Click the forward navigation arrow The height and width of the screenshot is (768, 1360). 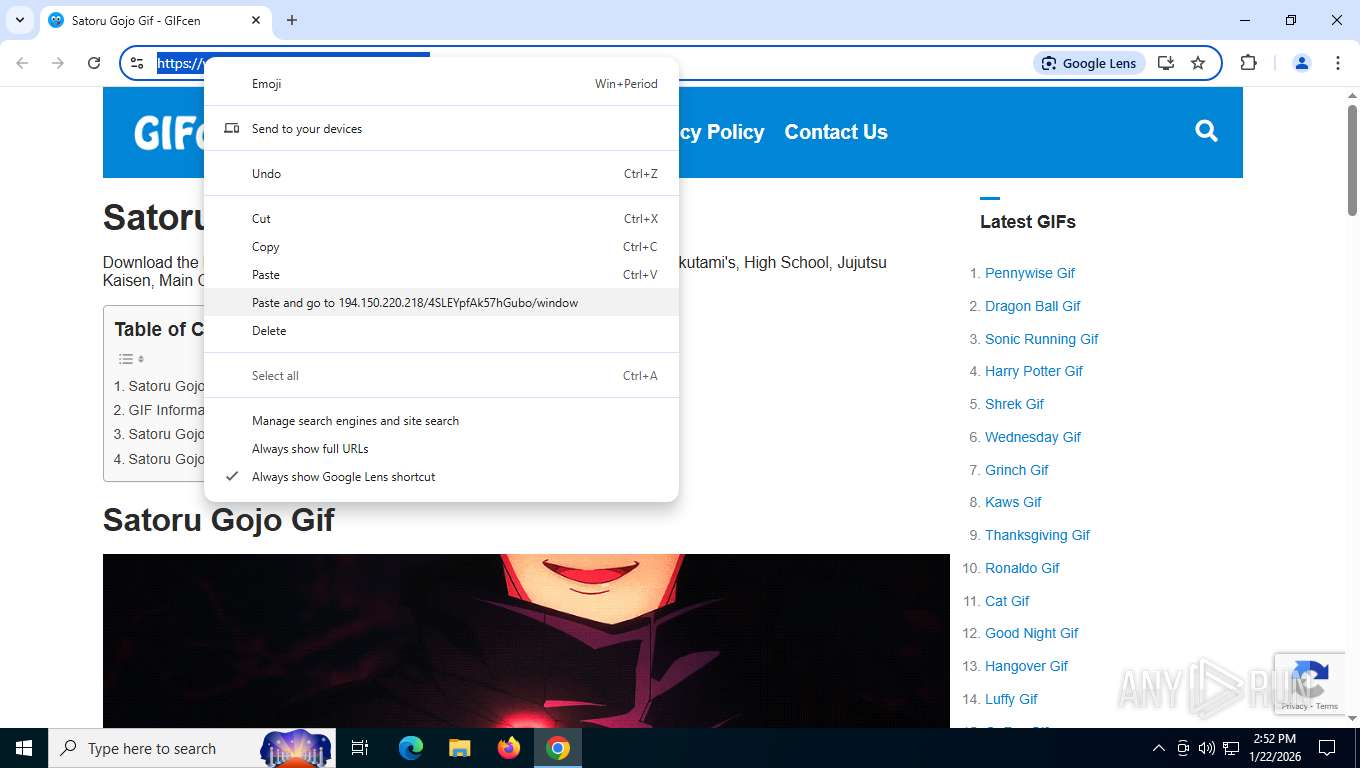click(58, 63)
